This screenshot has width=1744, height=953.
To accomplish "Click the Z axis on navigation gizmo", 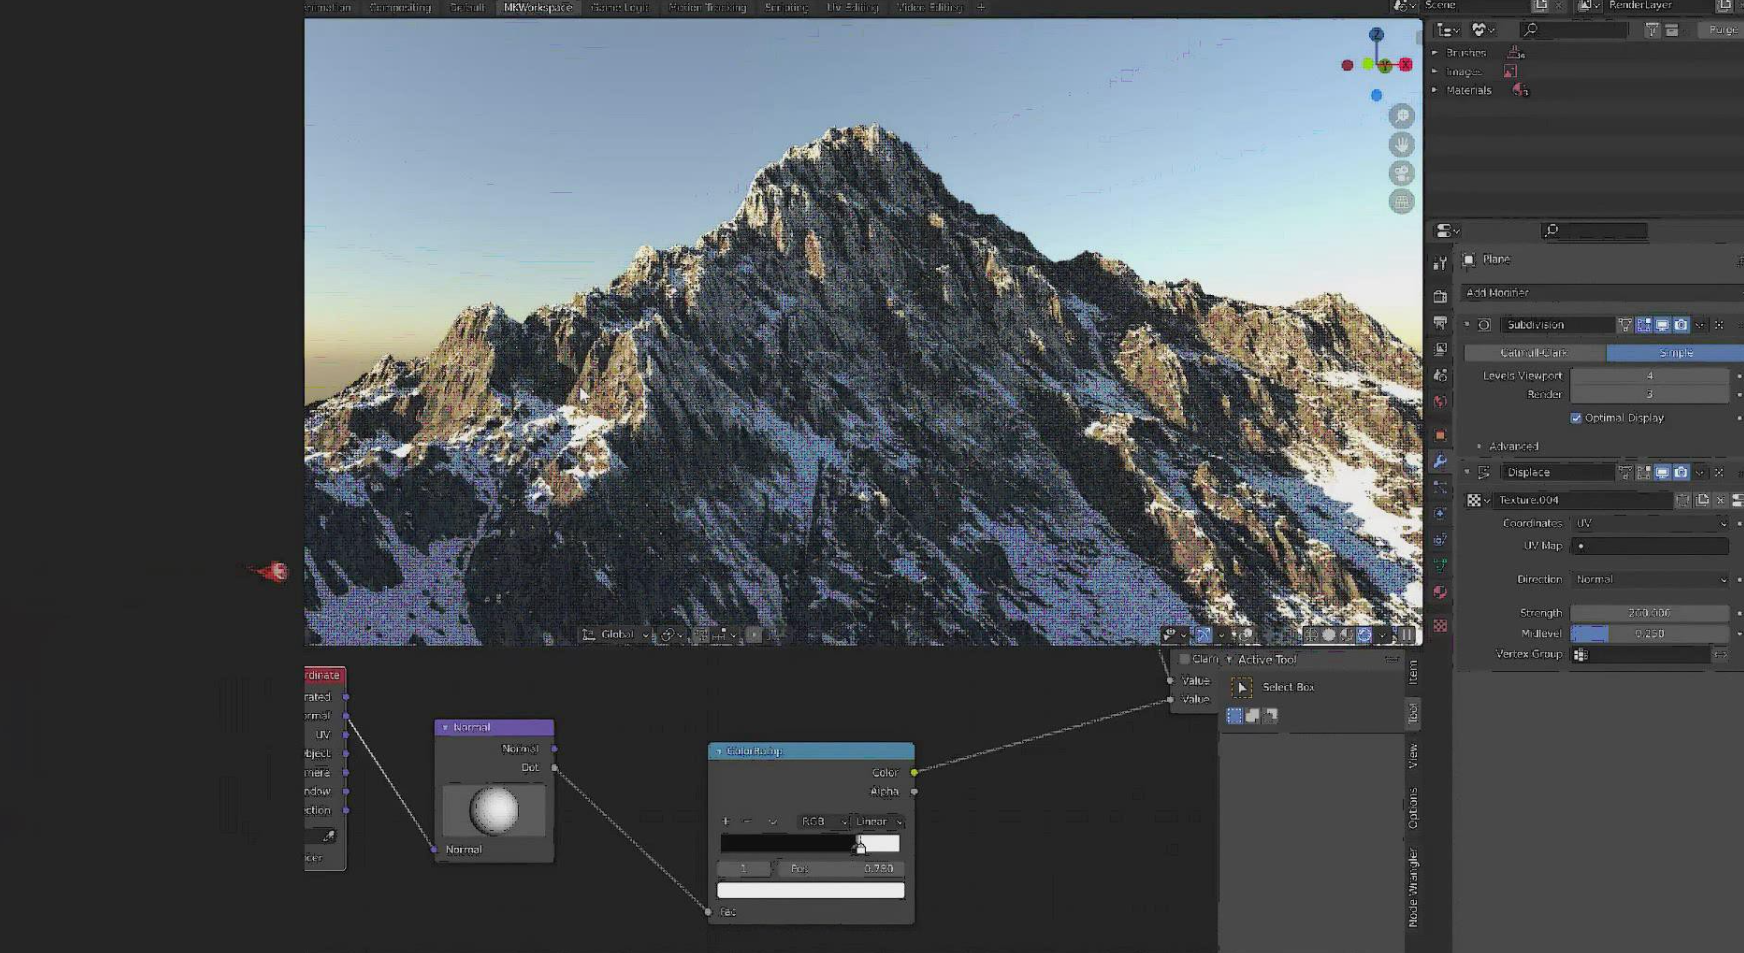I will [1377, 34].
